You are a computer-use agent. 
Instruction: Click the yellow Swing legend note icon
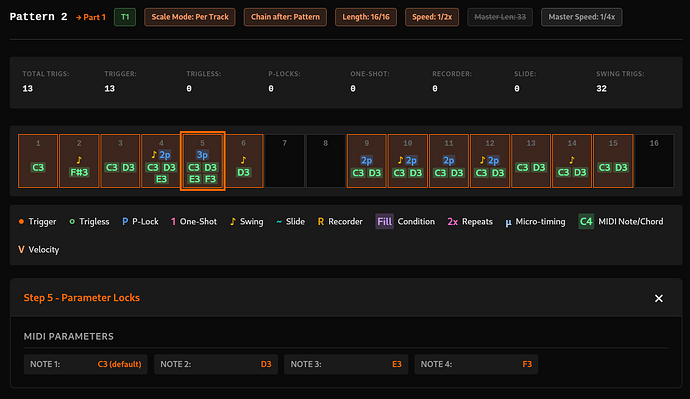click(x=233, y=222)
